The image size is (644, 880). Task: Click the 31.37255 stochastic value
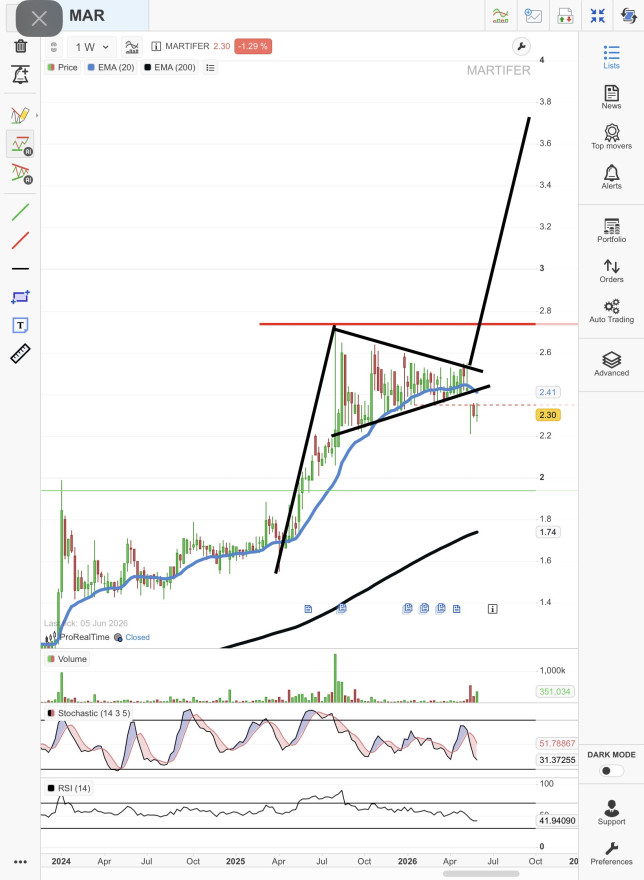click(558, 760)
